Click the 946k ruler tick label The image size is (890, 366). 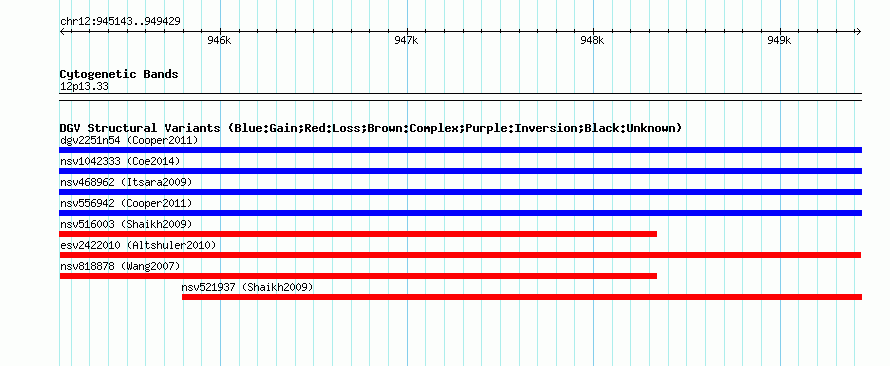point(219,41)
